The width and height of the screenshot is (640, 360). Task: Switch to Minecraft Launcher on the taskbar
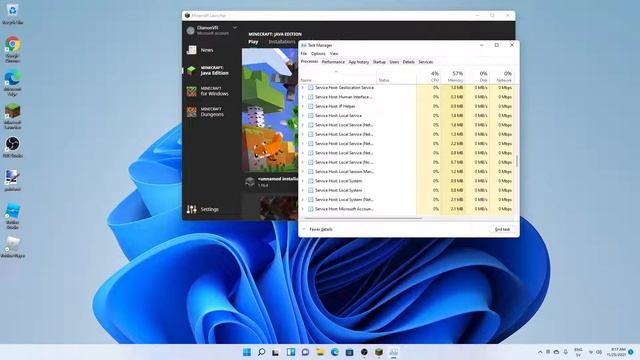tap(379, 352)
